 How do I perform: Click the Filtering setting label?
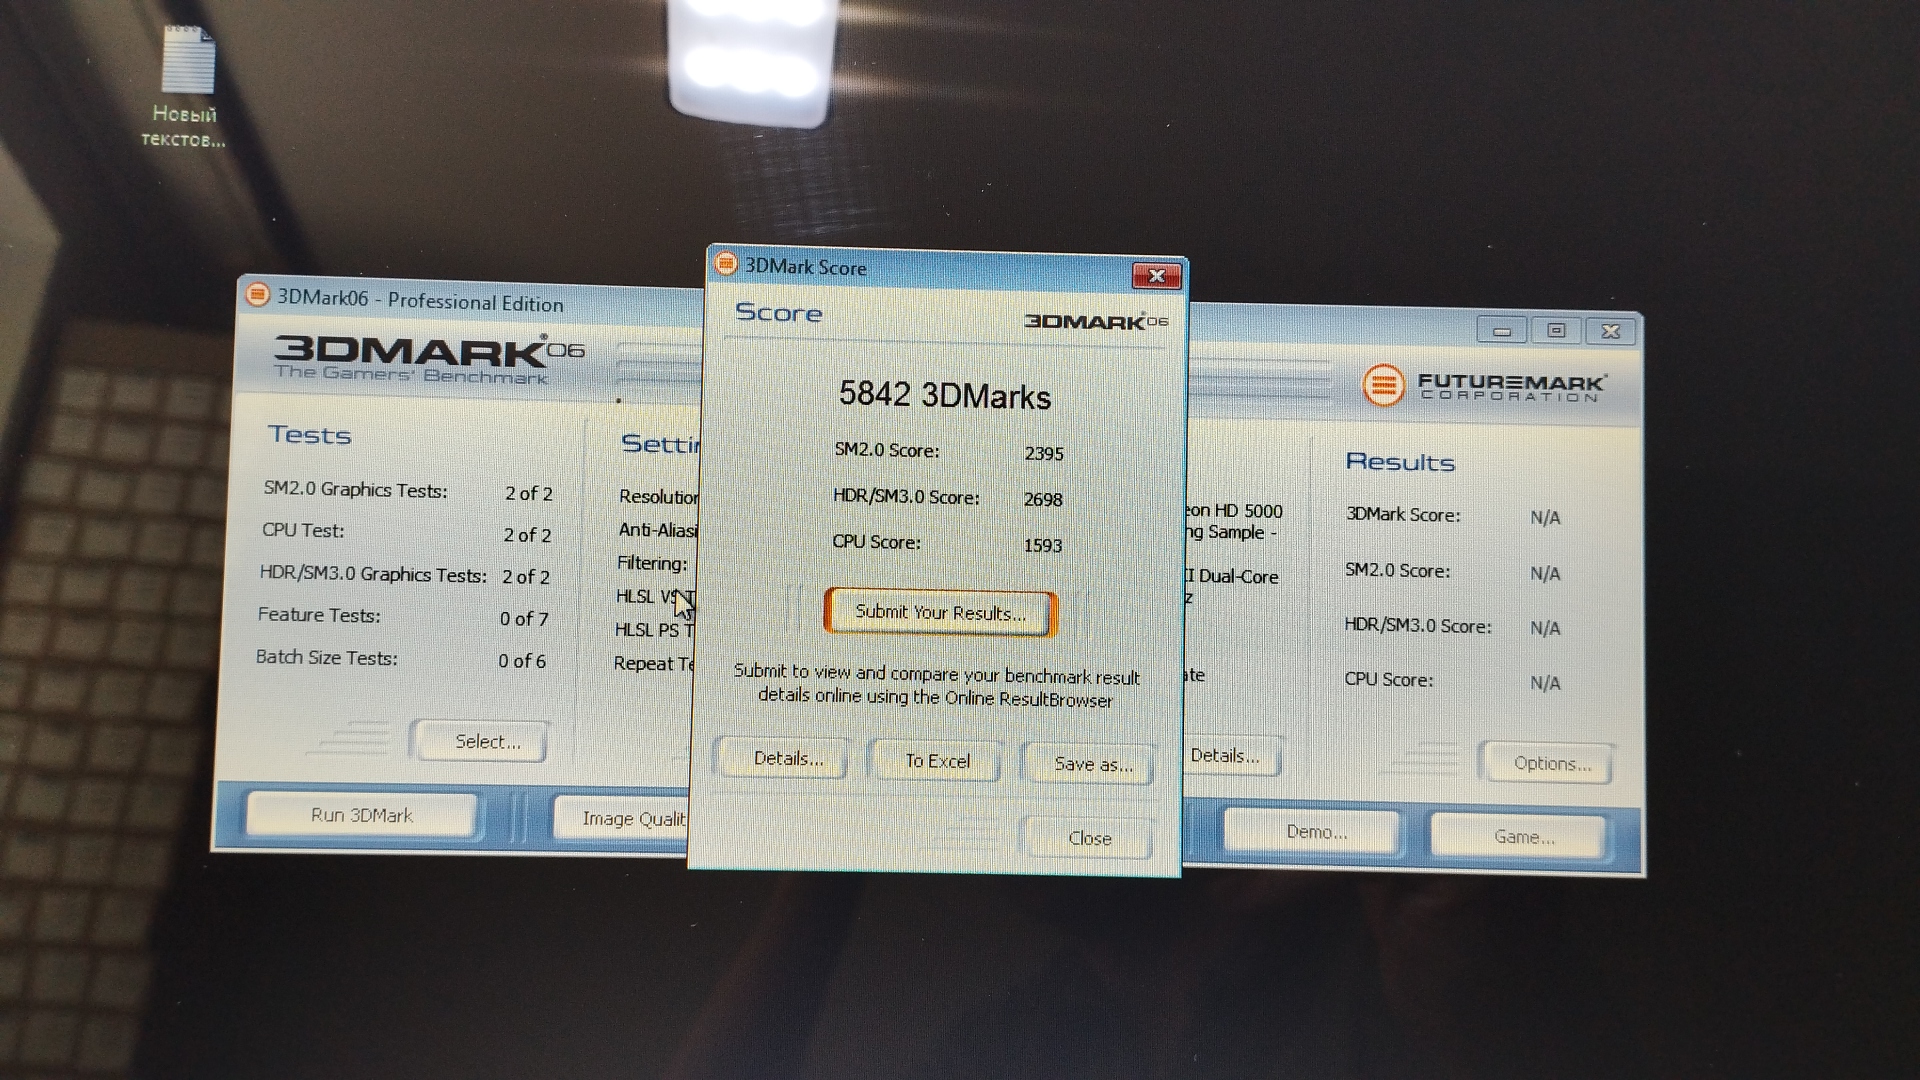coord(652,563)
